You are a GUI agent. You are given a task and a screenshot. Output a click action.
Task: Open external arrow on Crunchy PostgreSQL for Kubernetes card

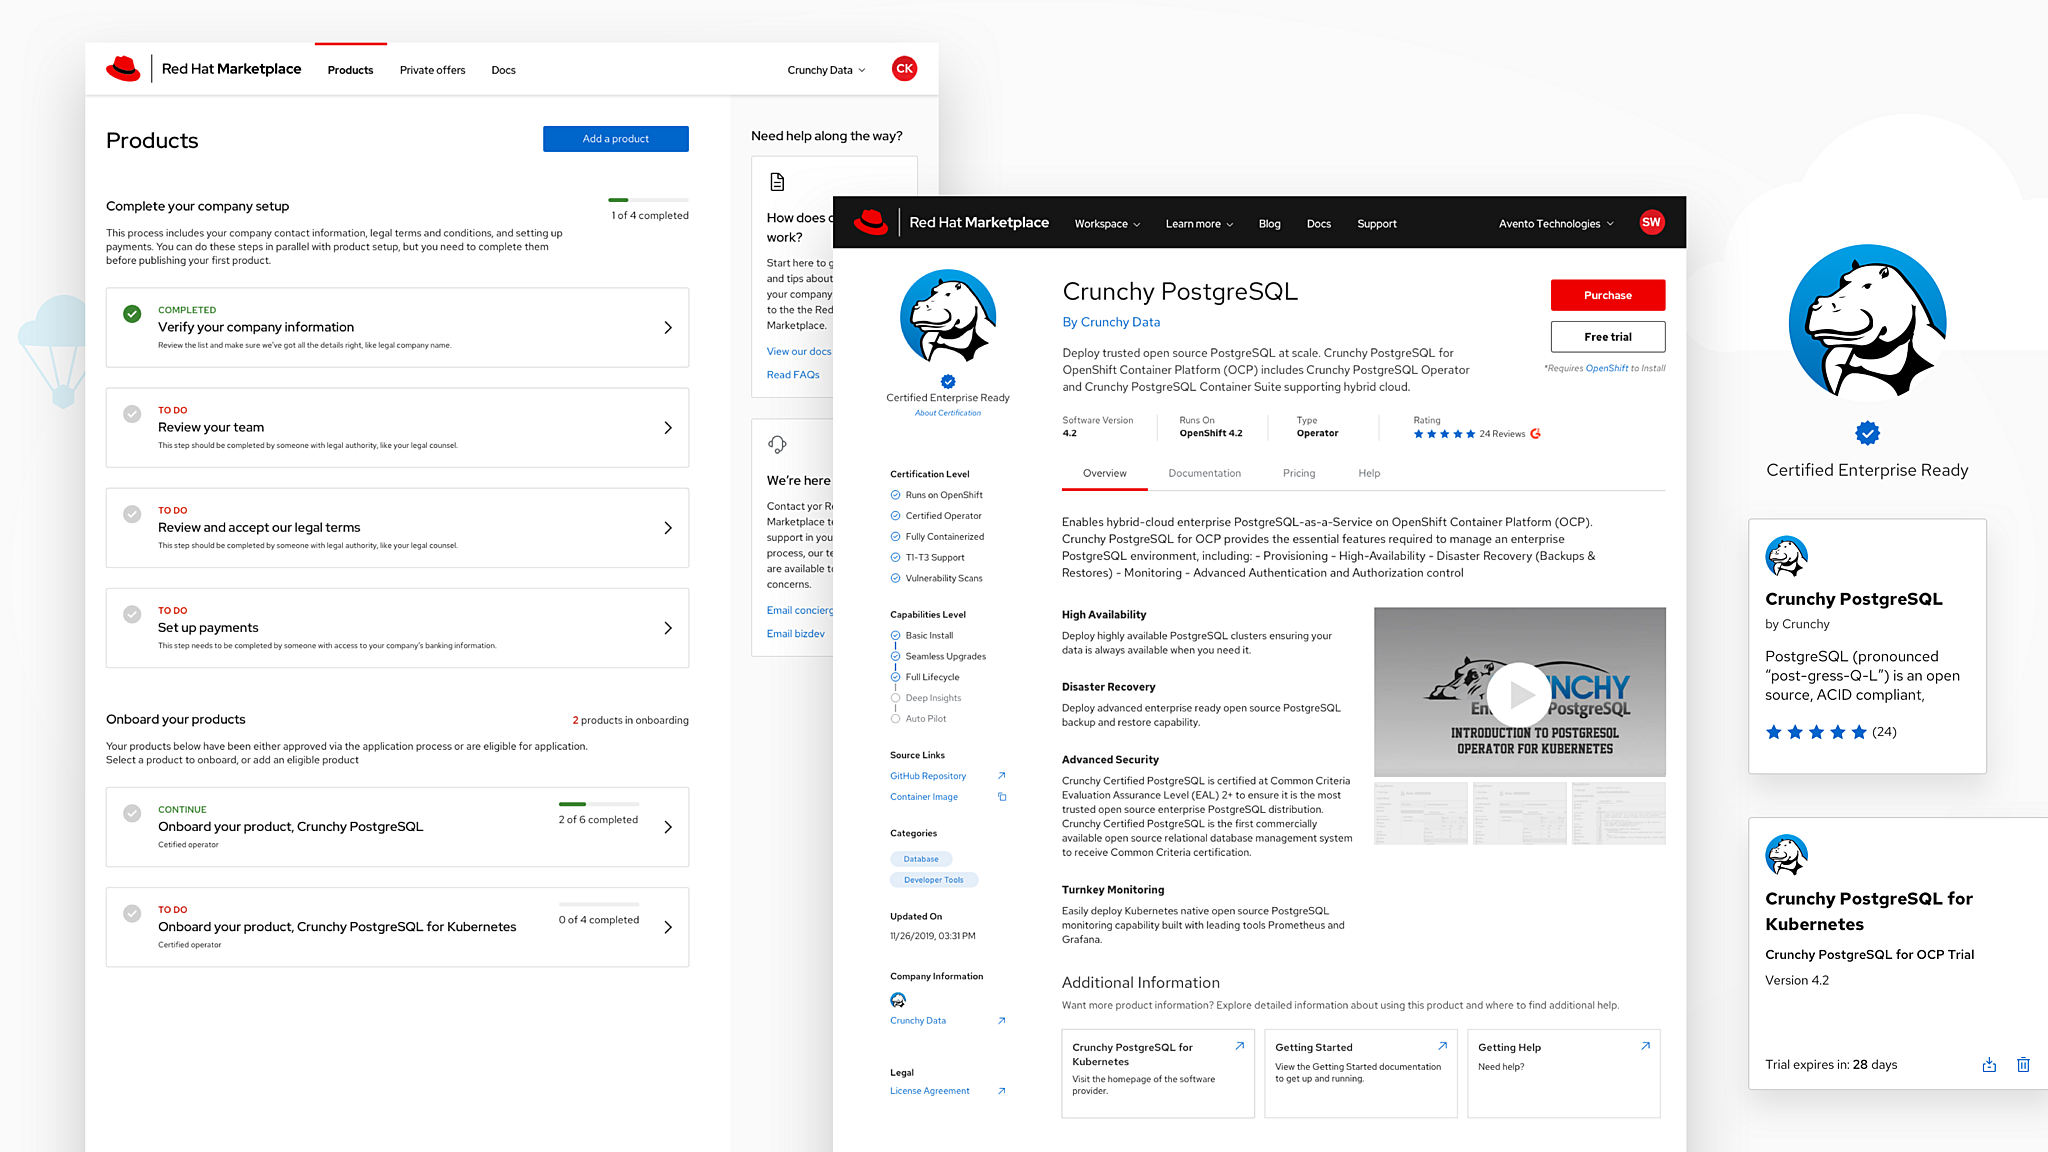[1239, 1046]
